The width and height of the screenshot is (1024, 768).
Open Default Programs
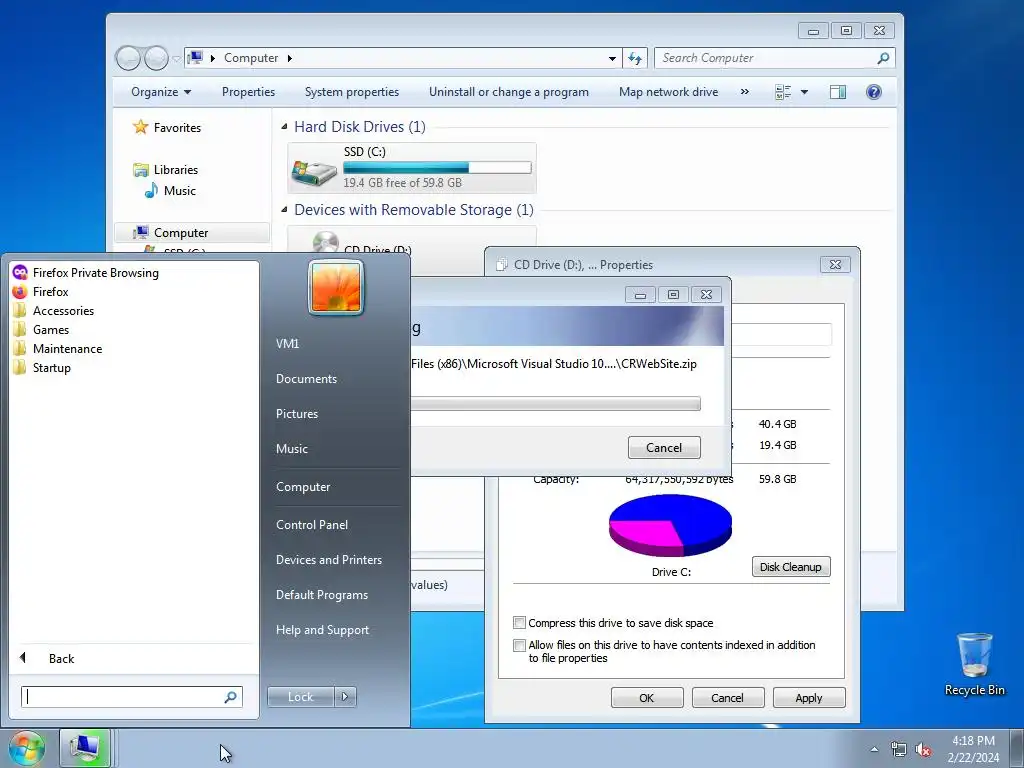click(321, 595)
